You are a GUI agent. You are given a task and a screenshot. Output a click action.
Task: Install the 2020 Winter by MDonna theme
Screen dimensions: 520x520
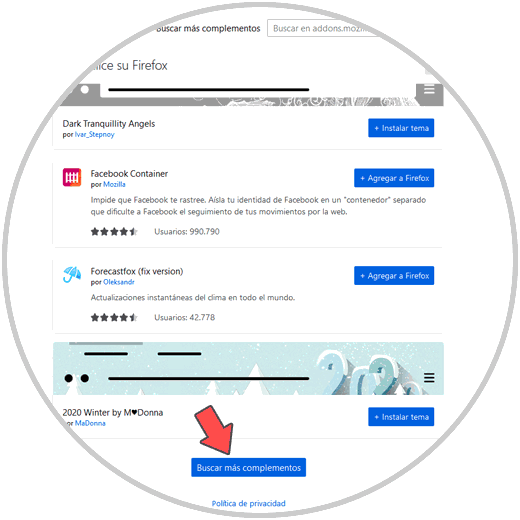click(401, 416)
